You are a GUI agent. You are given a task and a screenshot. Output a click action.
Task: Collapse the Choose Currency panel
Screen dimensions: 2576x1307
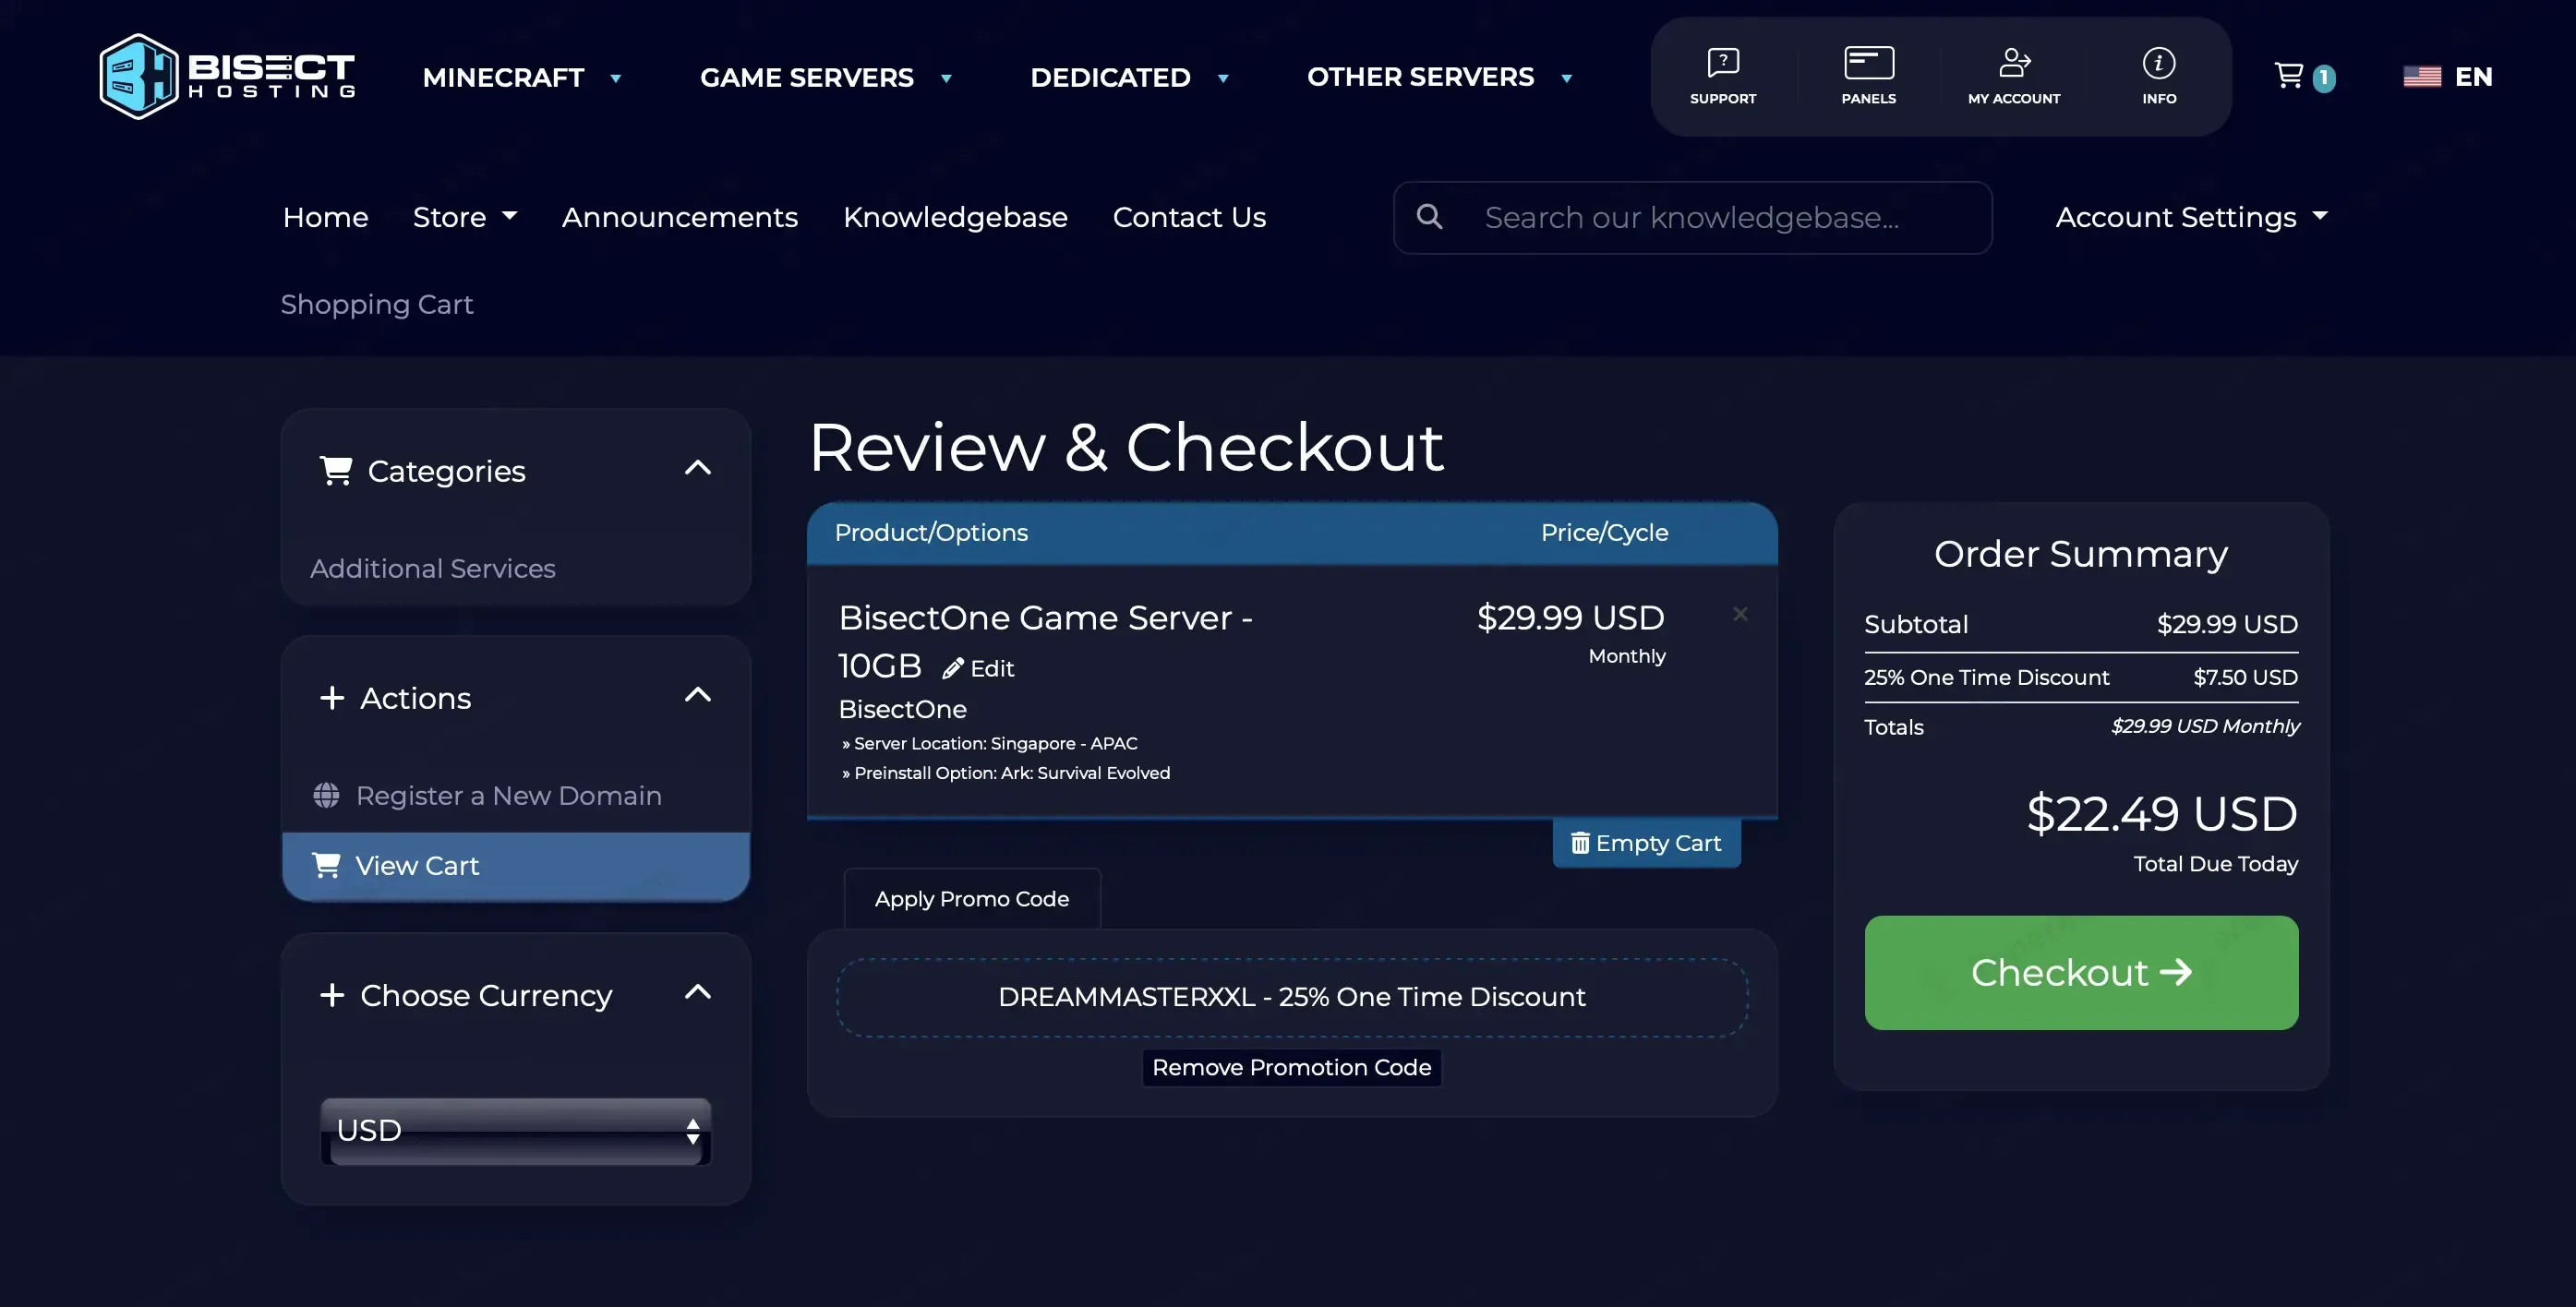(697, 992)
